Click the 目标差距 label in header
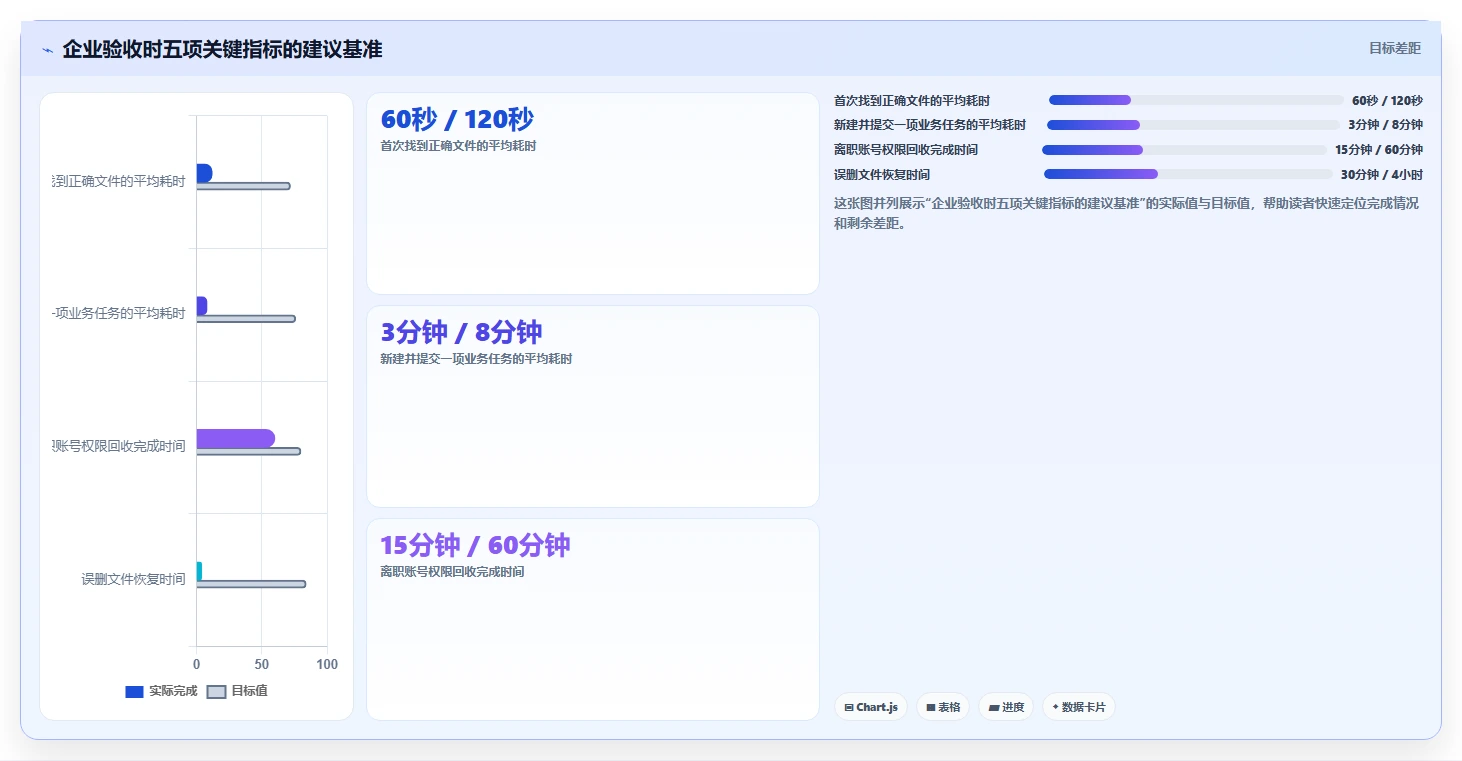Viewport: 1462px width, 761px height. [1395, 48]
